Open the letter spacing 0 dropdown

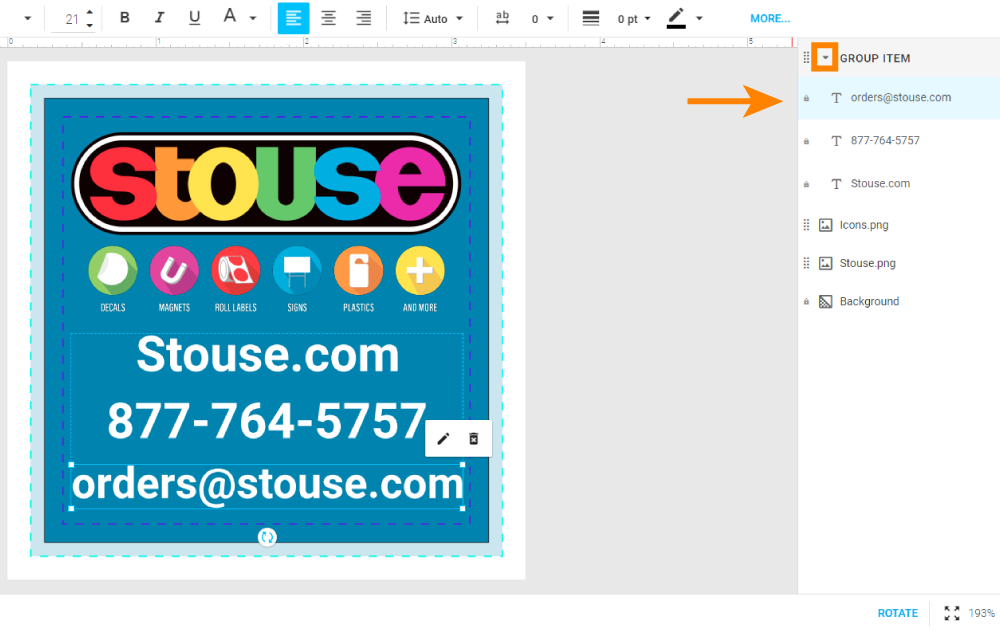[542, 19]
